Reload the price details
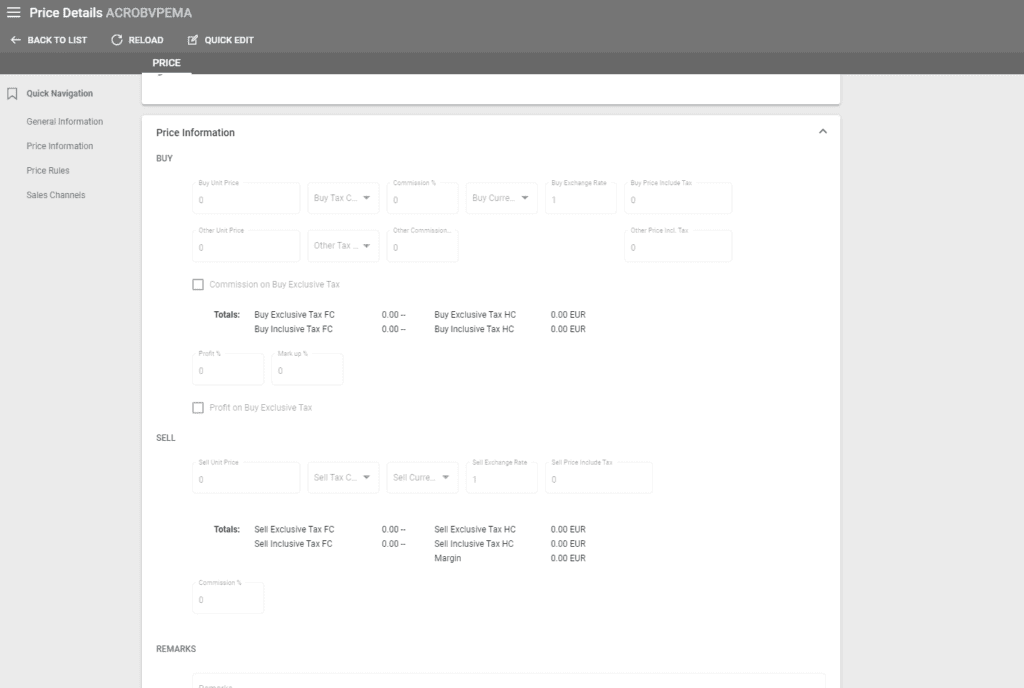This screenshot has height=688, width=1024. click(137, 40)
